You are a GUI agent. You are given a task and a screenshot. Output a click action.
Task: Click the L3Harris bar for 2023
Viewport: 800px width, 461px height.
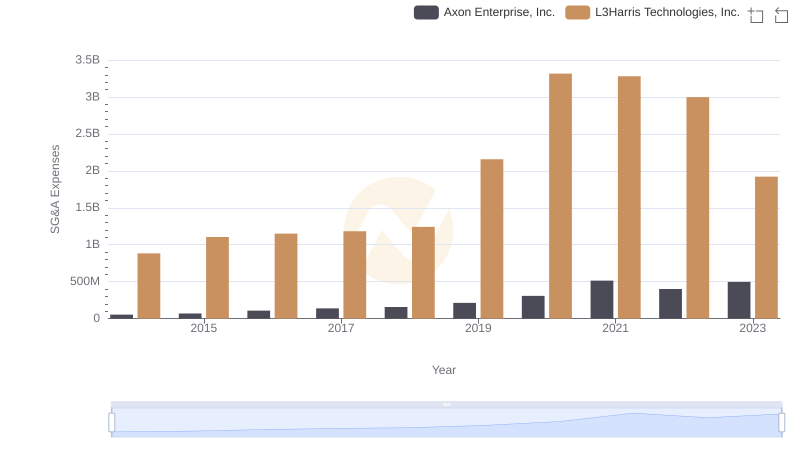766,247
